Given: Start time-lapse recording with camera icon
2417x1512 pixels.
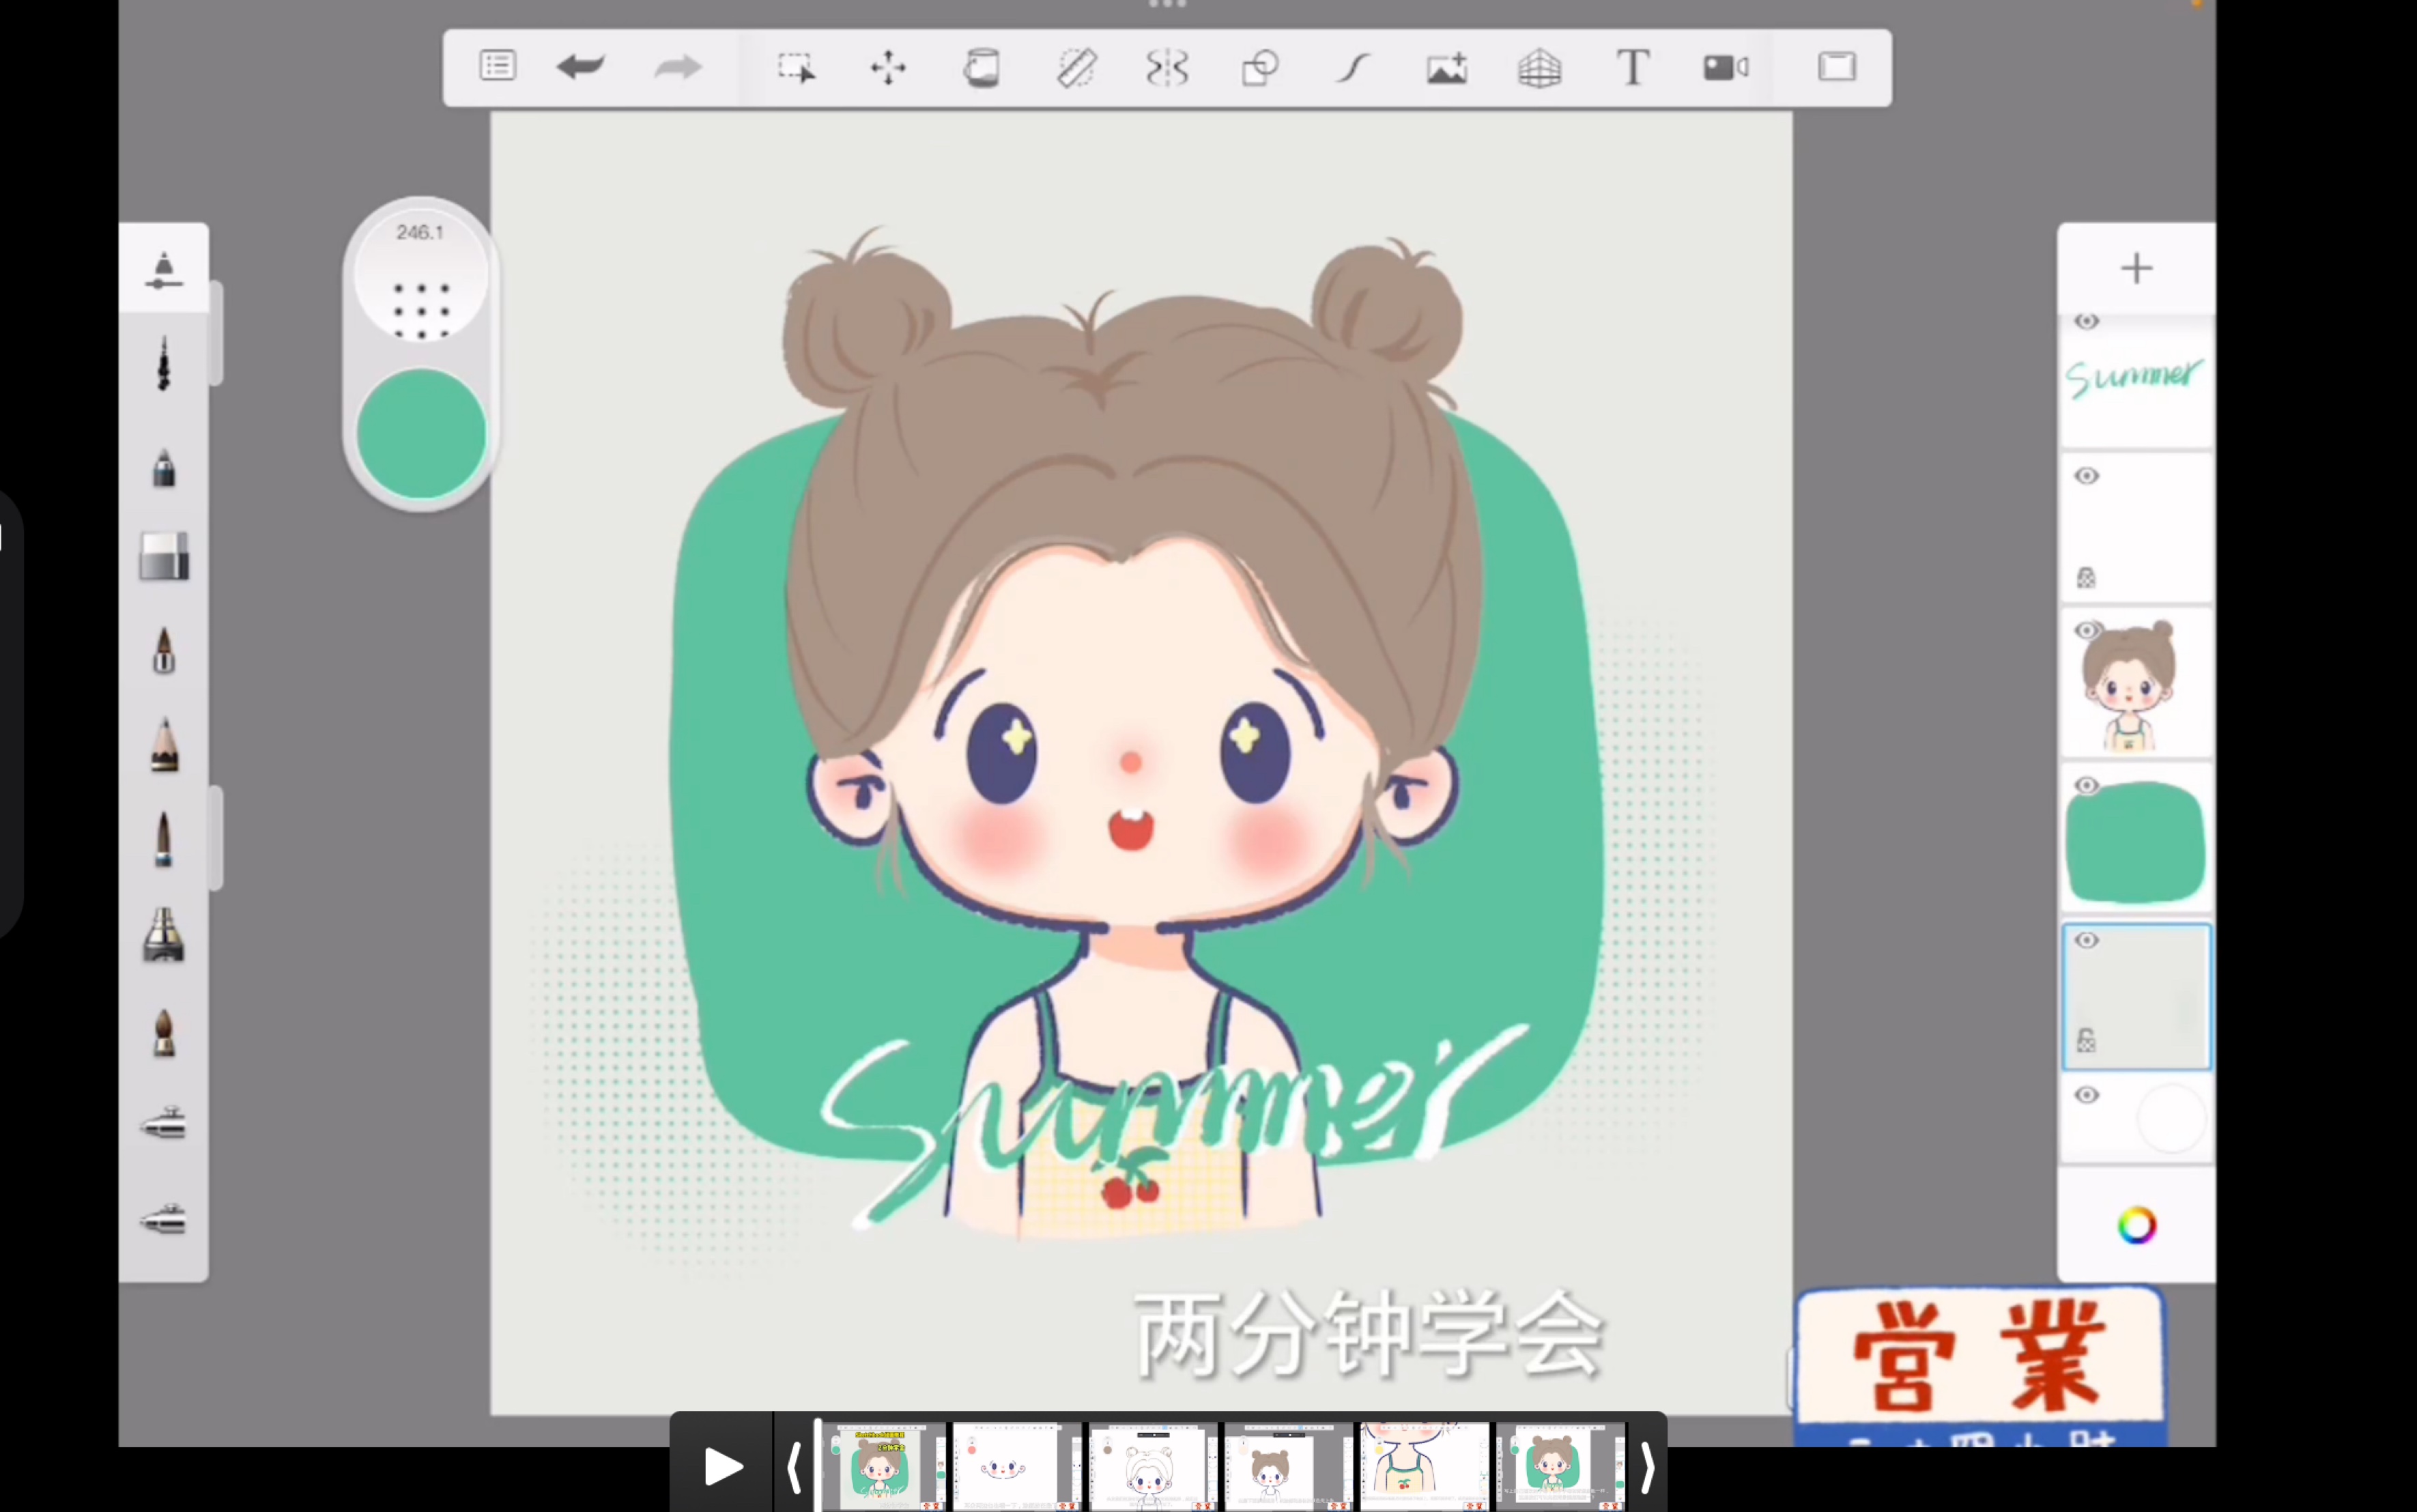Looking at the screenshot, I should pyautogui.click(x=1725, y=68).
